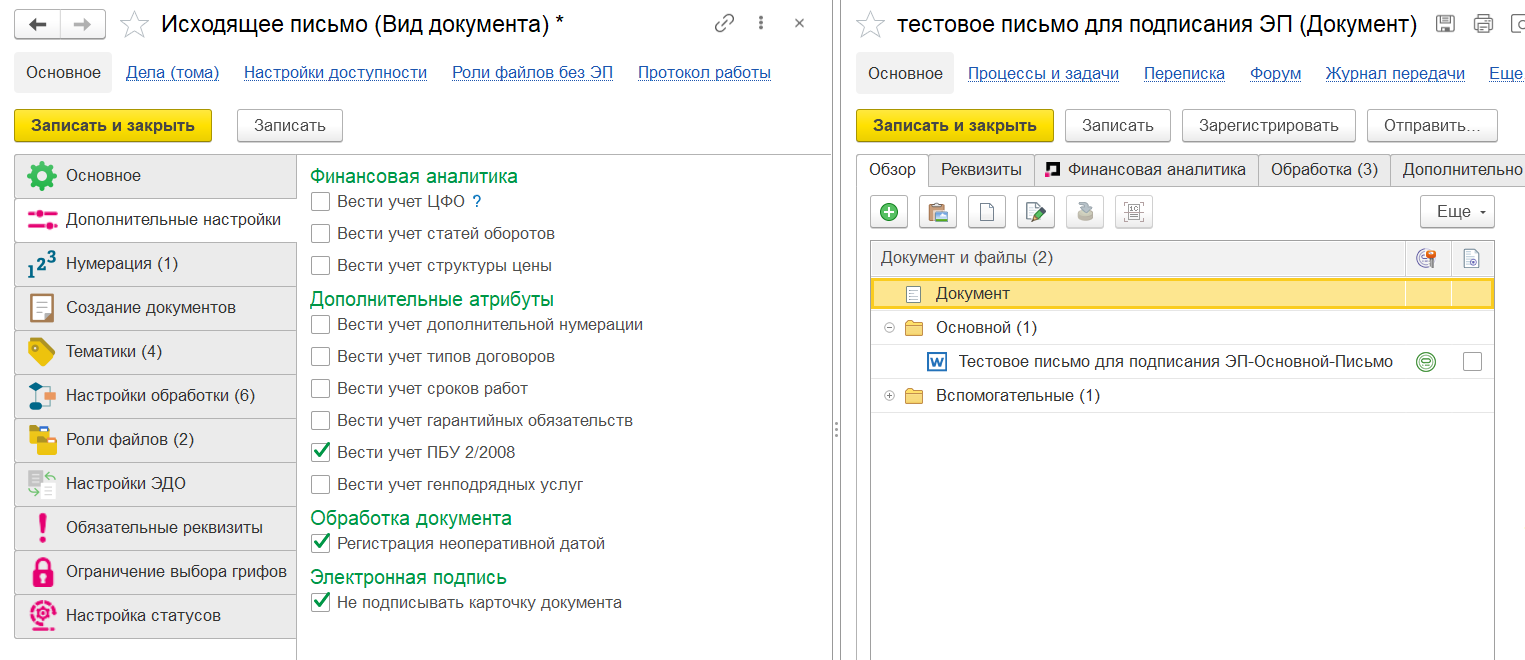
Task: Tick the checkbox in Тестовое письмо file row
Action: tap(1471, 362)
